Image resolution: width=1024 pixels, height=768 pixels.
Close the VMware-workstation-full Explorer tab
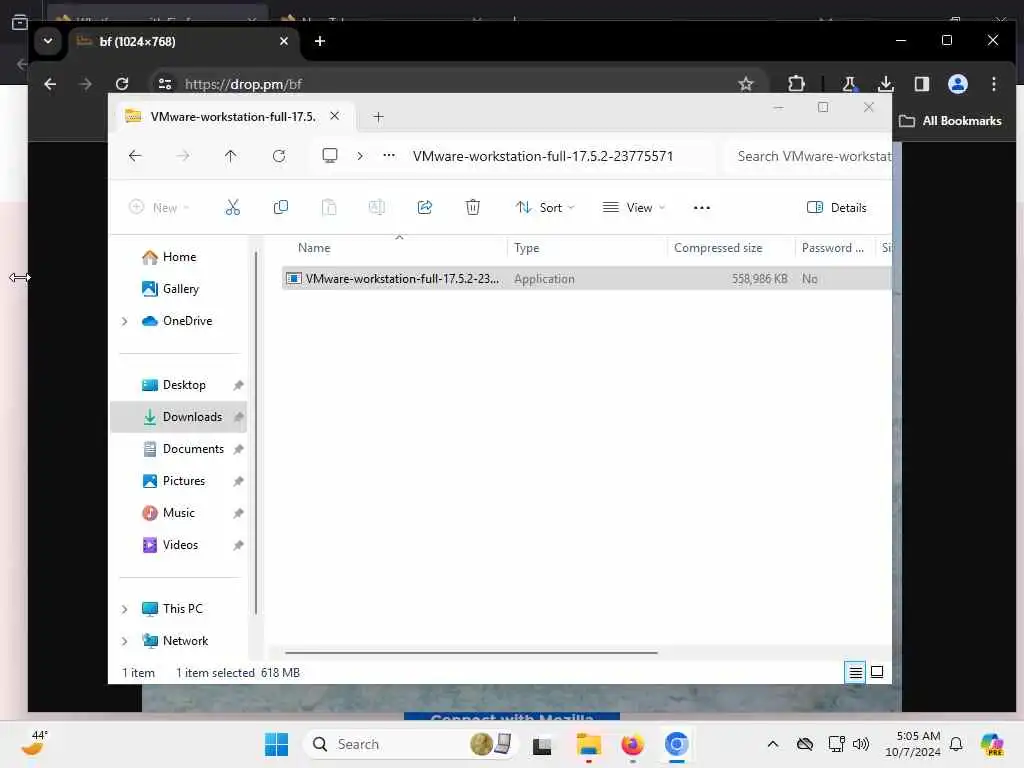tap(334, 116)
